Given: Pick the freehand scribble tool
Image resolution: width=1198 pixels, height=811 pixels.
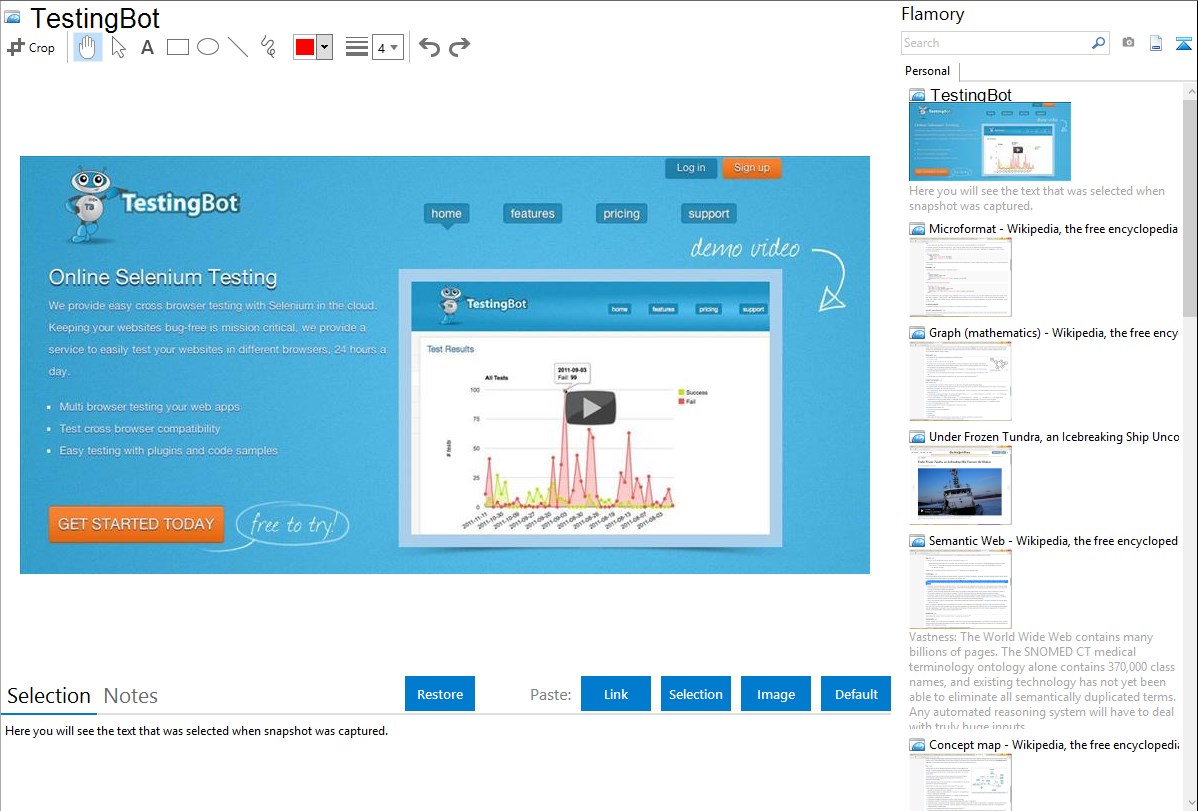Looking at the screenshot, I should (268, 47).
